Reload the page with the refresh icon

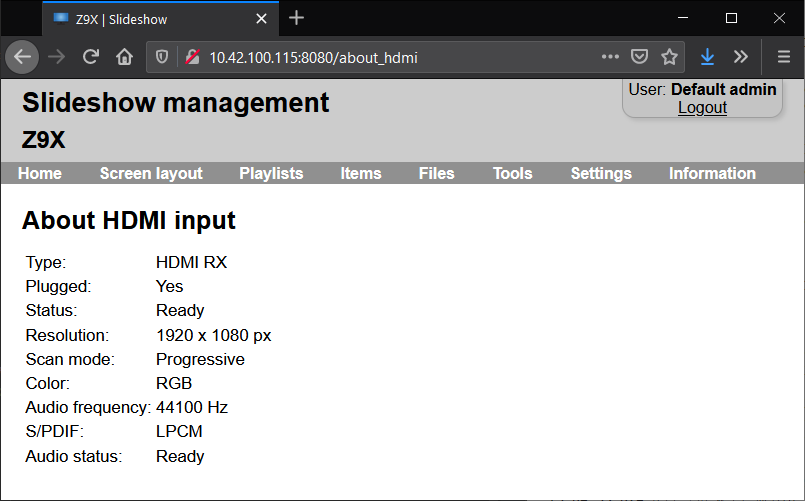pos(91,56)
